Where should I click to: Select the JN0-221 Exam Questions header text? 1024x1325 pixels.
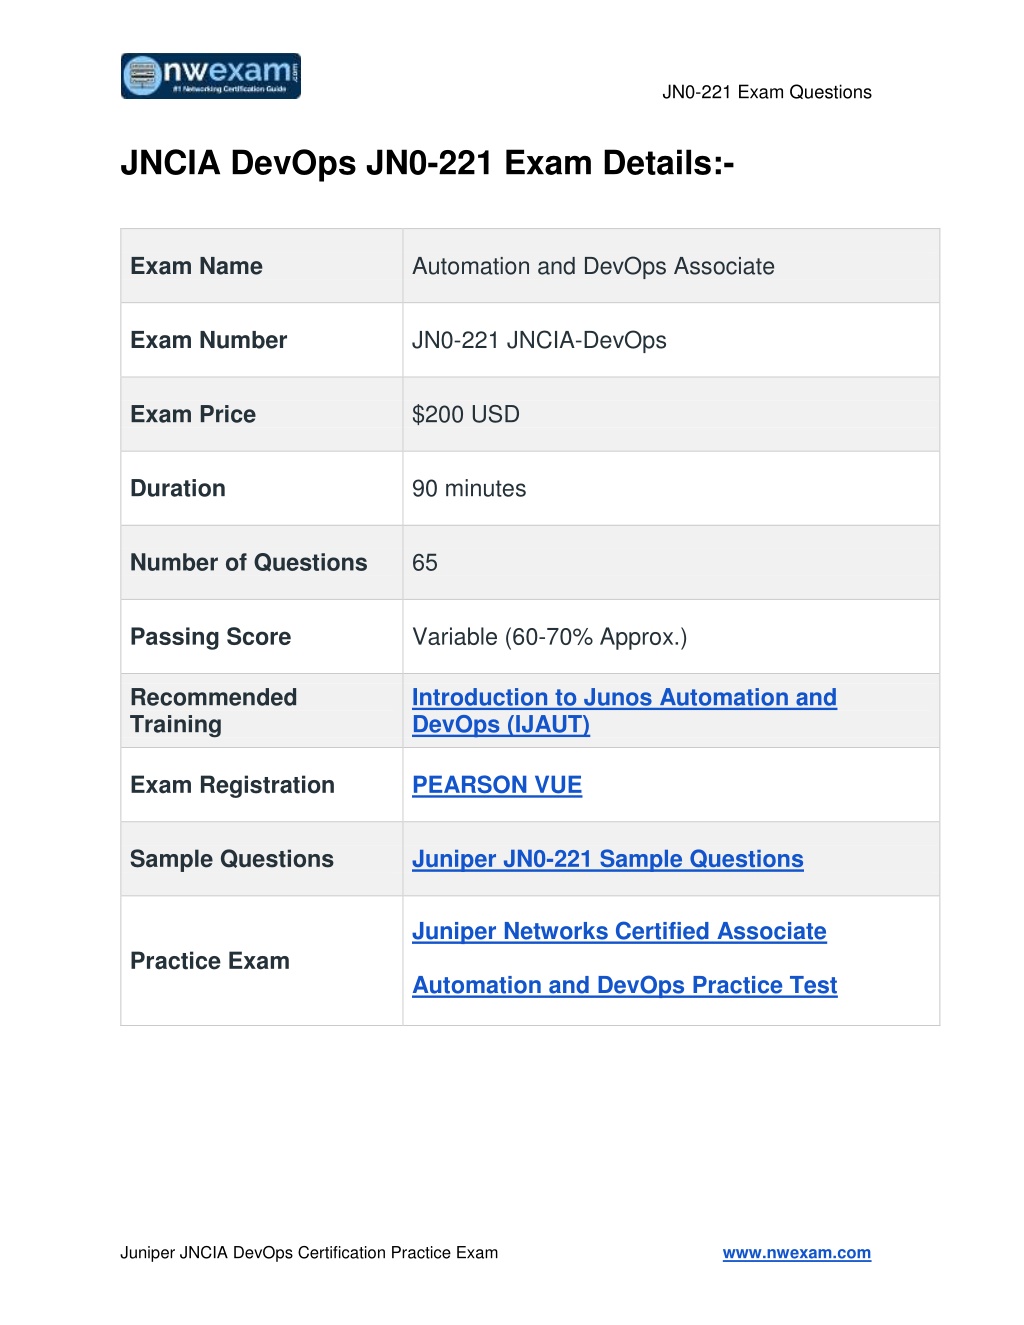tap(767, 92)
